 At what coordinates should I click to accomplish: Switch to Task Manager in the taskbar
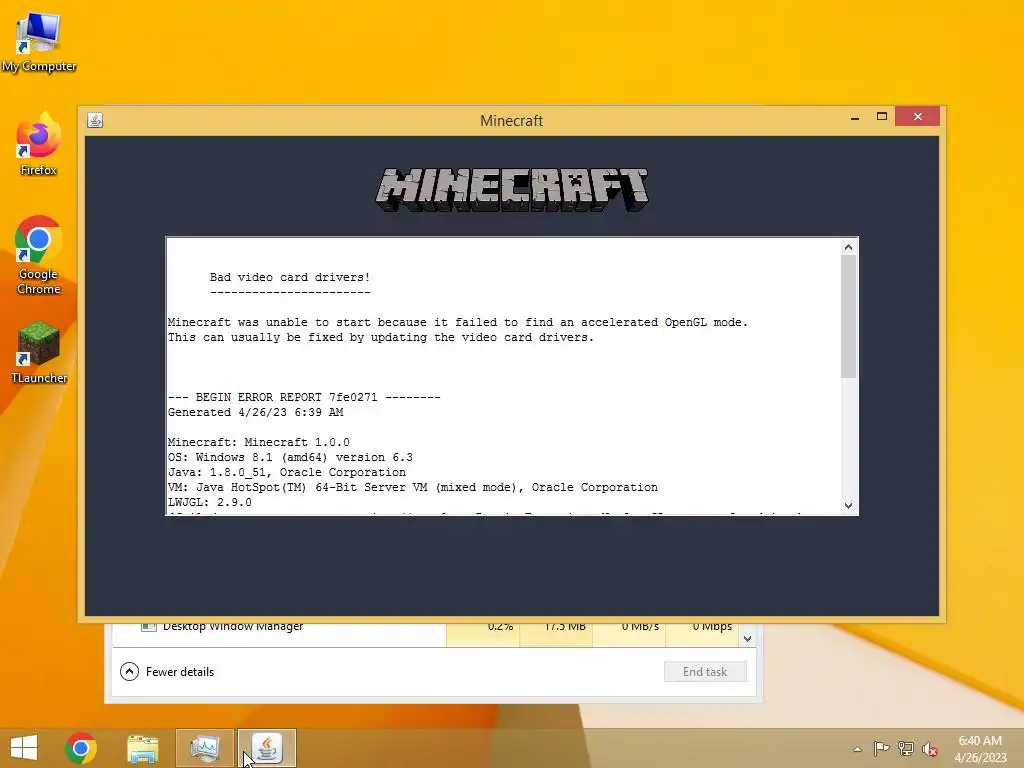tap(205, 748)
